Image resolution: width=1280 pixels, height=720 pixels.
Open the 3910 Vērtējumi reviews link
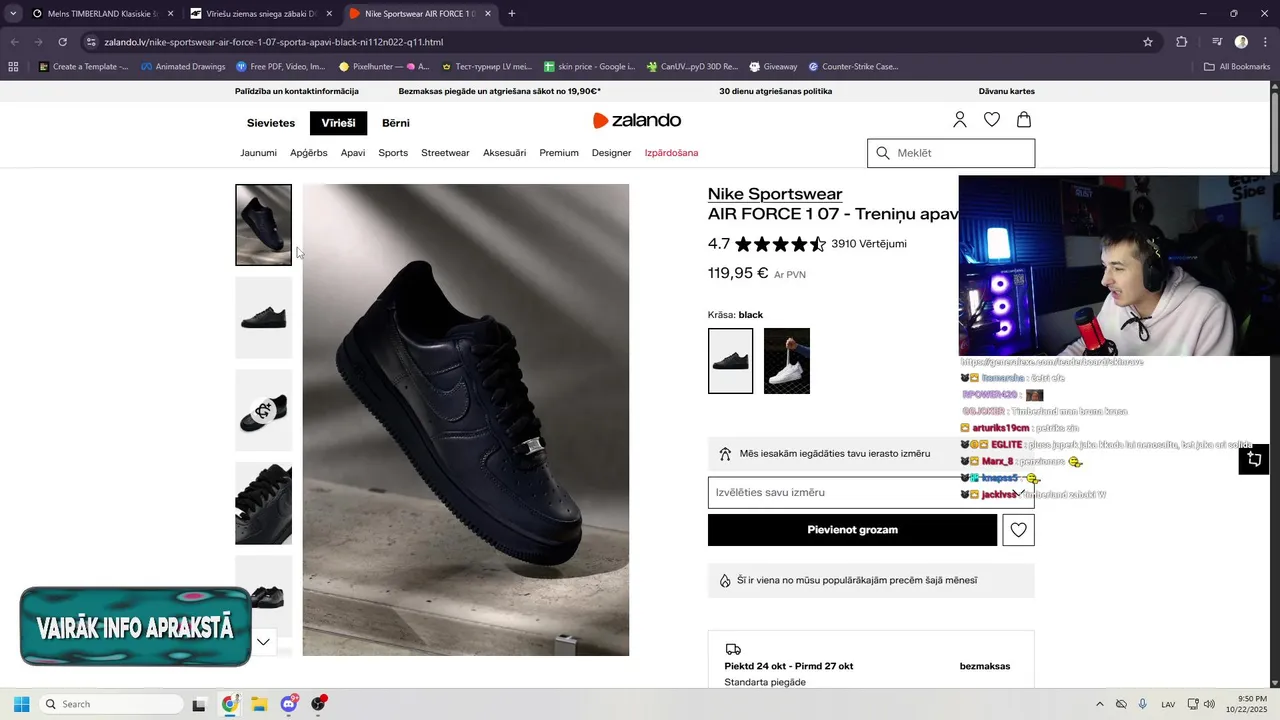pos(869,243)
